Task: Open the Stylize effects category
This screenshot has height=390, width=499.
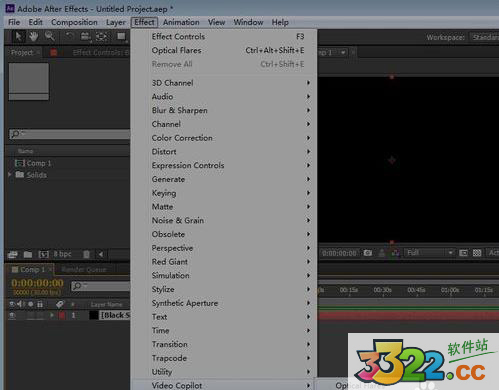Action: coord(224,289)
